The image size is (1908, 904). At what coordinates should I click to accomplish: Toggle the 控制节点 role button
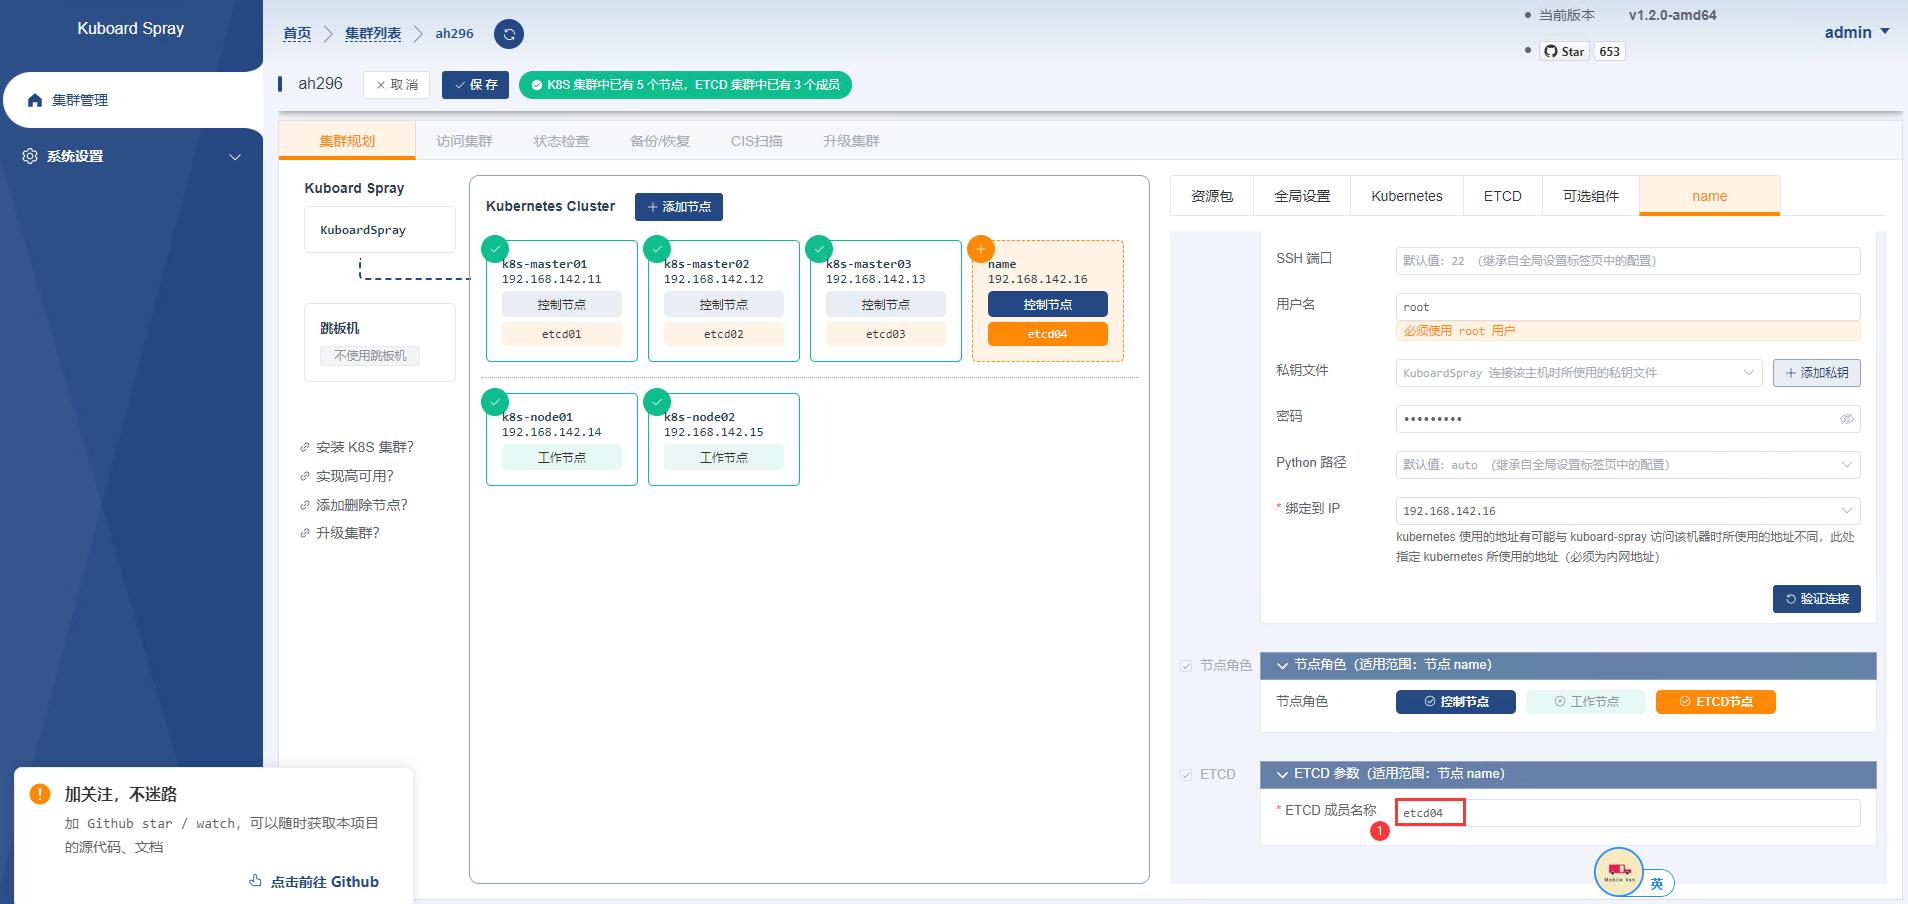(x=1456, y=702)
